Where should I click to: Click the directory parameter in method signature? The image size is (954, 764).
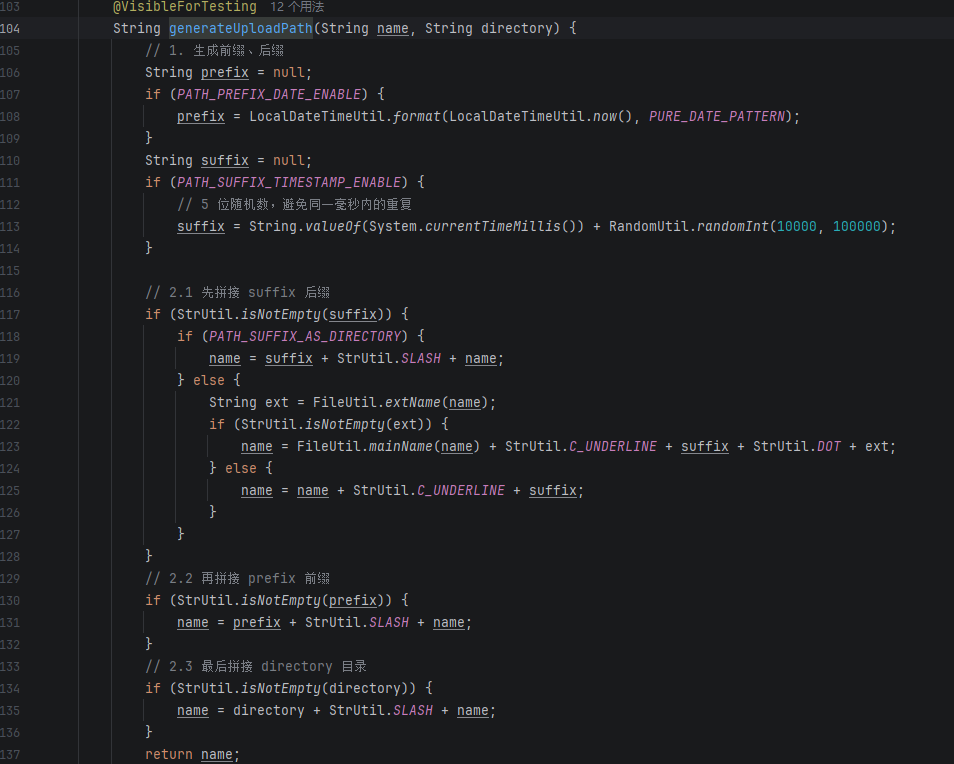(x=516, y=28)
